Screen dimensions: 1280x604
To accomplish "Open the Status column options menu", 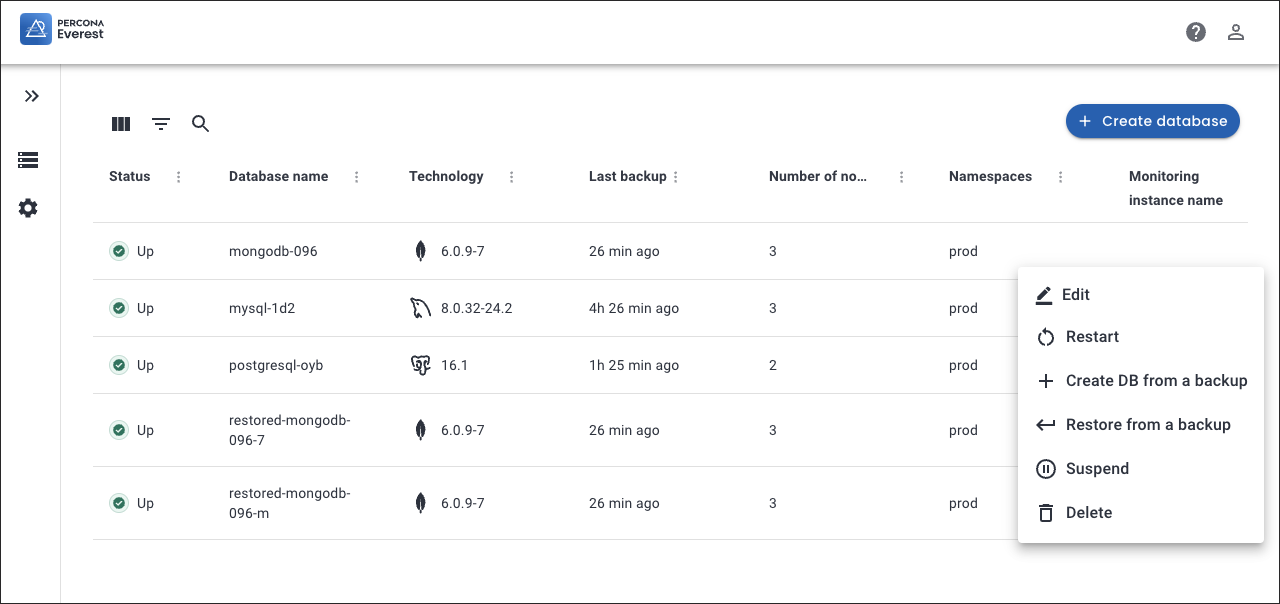I will coord(179,177).
